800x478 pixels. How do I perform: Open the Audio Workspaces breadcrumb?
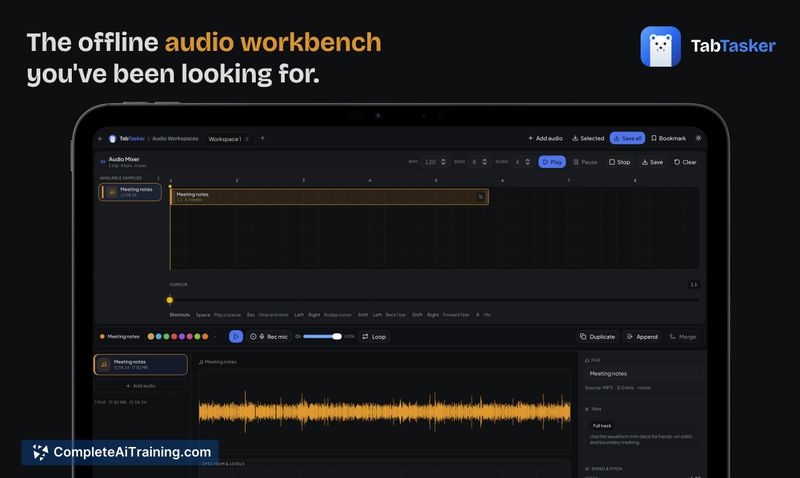(175, 139)
